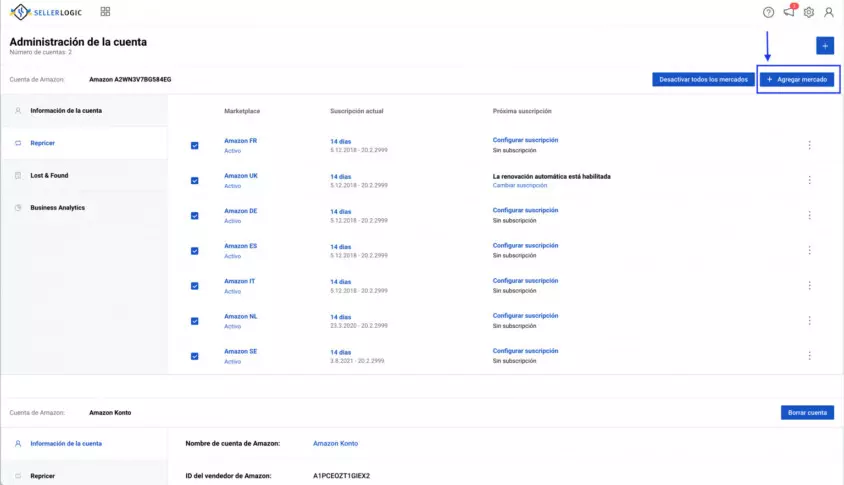This screenshot has height=485, width=844.
Task: Click the Amazon NL marketplace name
Action: coord(240,317)
